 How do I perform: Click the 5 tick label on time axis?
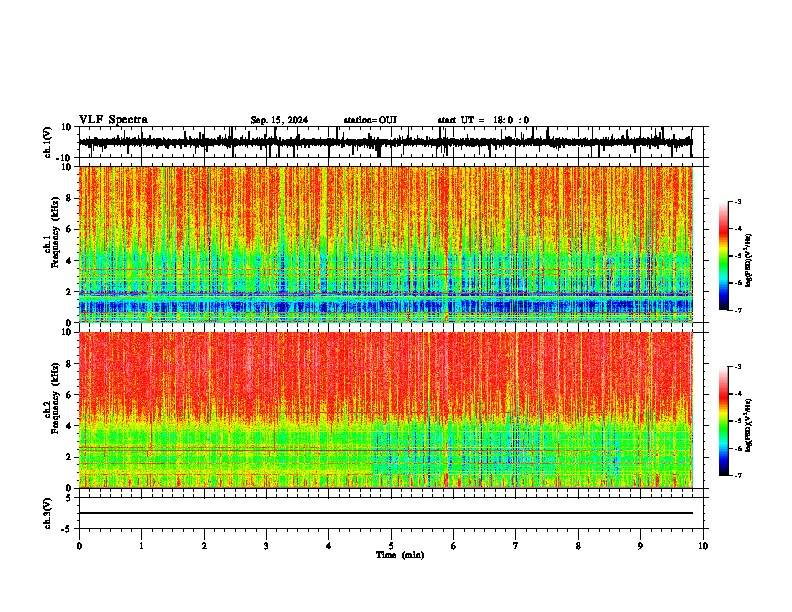(391, 546)
